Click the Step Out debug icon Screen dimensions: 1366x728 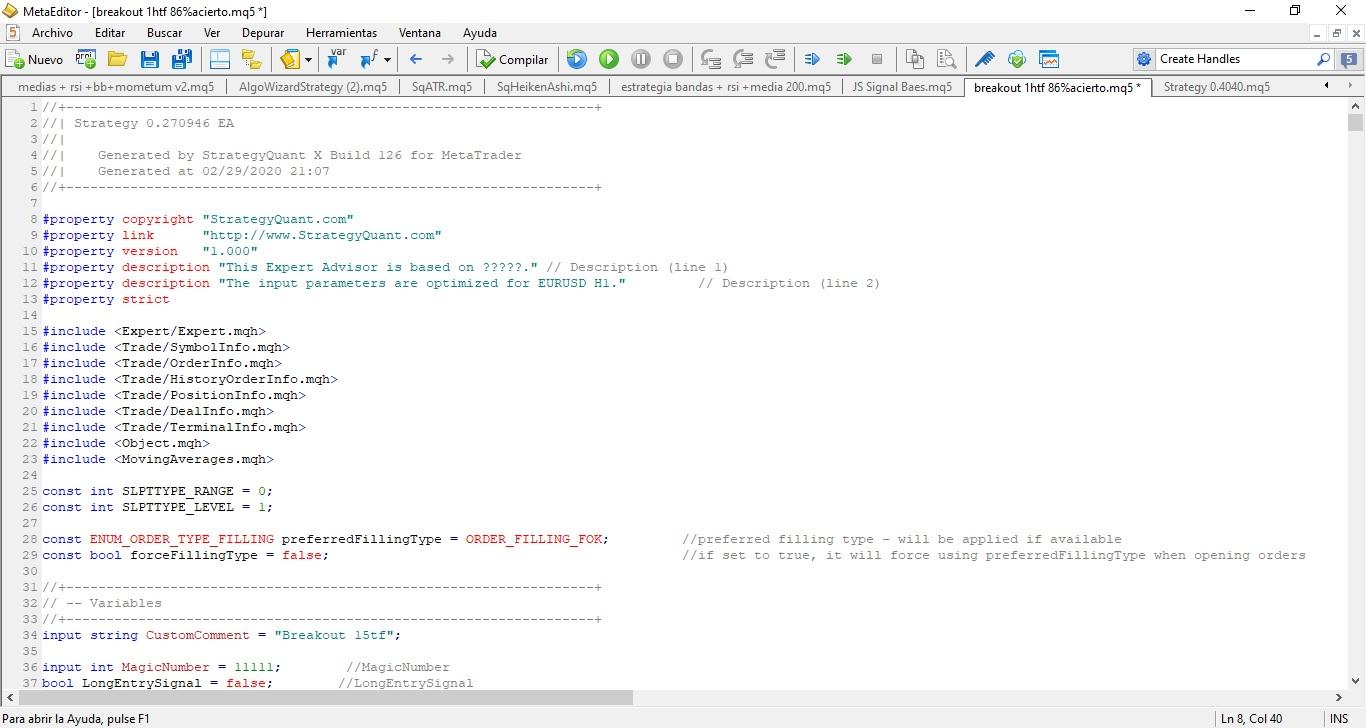[775, 59]
